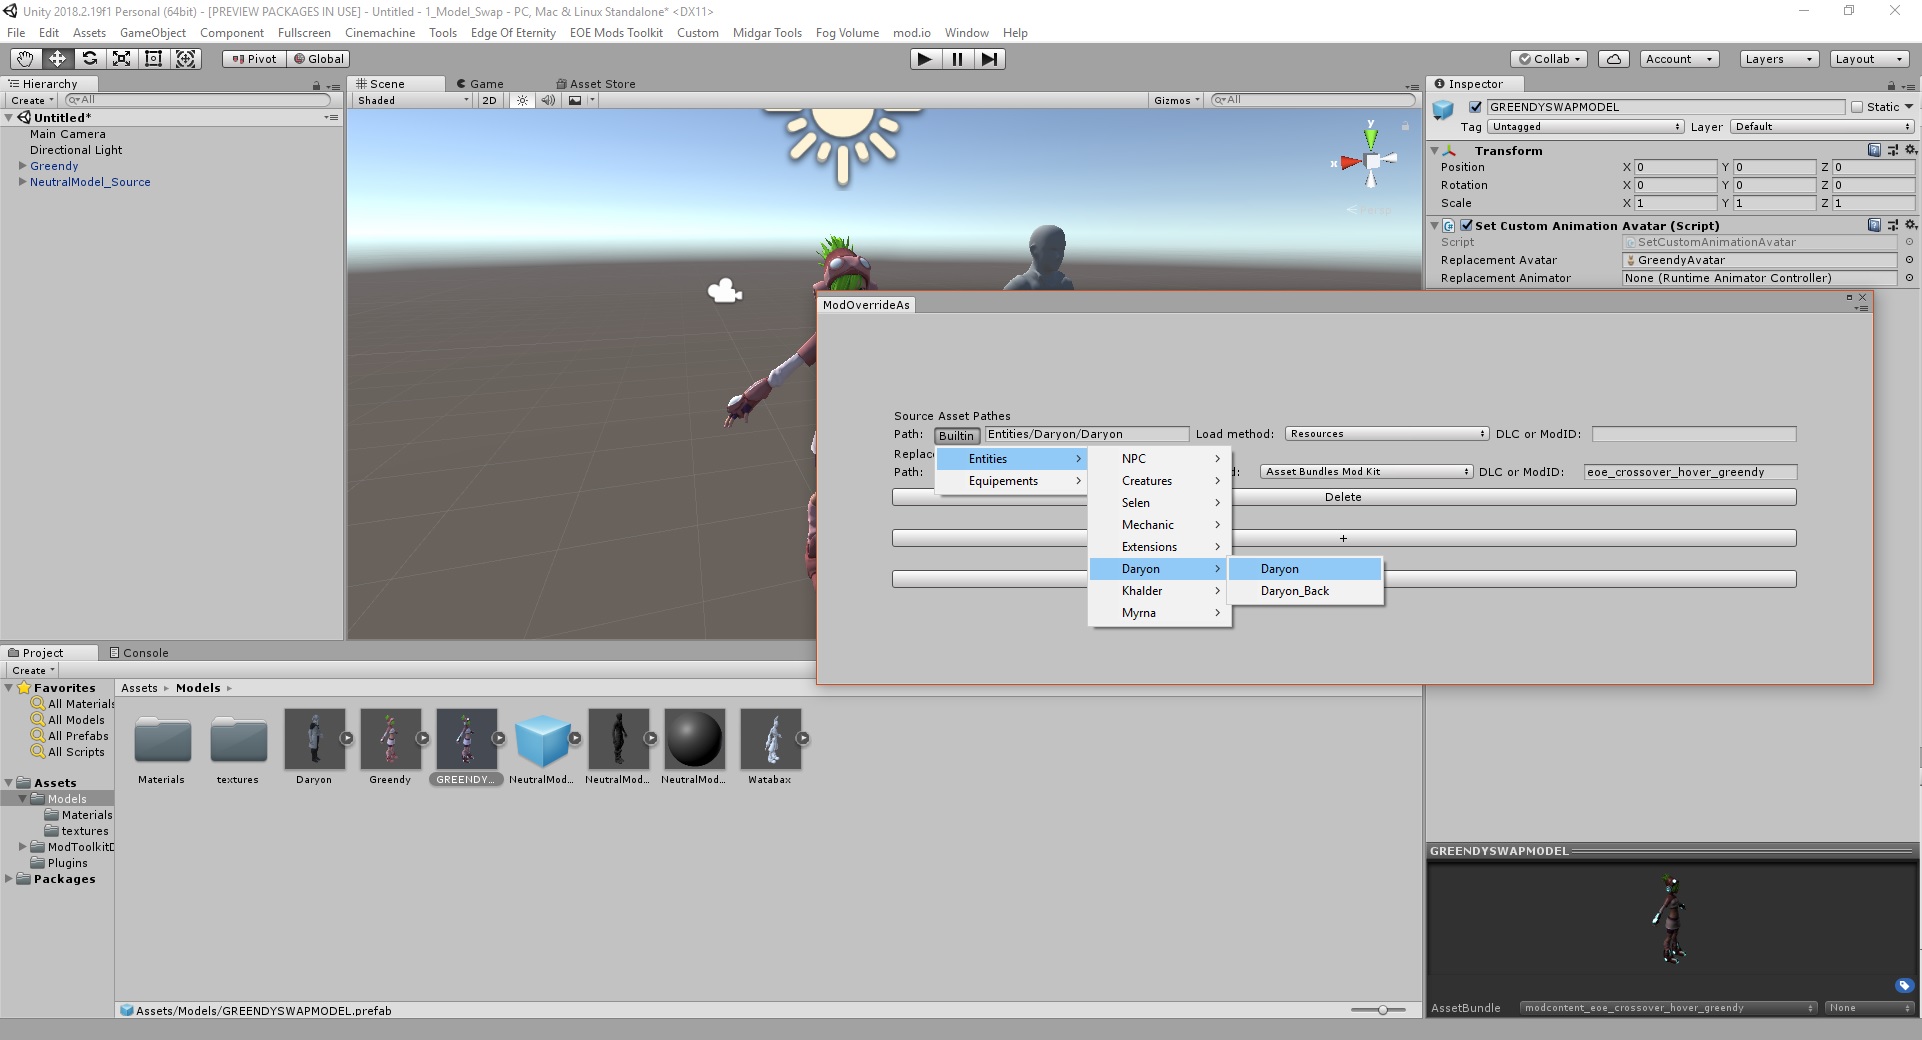Open the GameObject menu

152,33
